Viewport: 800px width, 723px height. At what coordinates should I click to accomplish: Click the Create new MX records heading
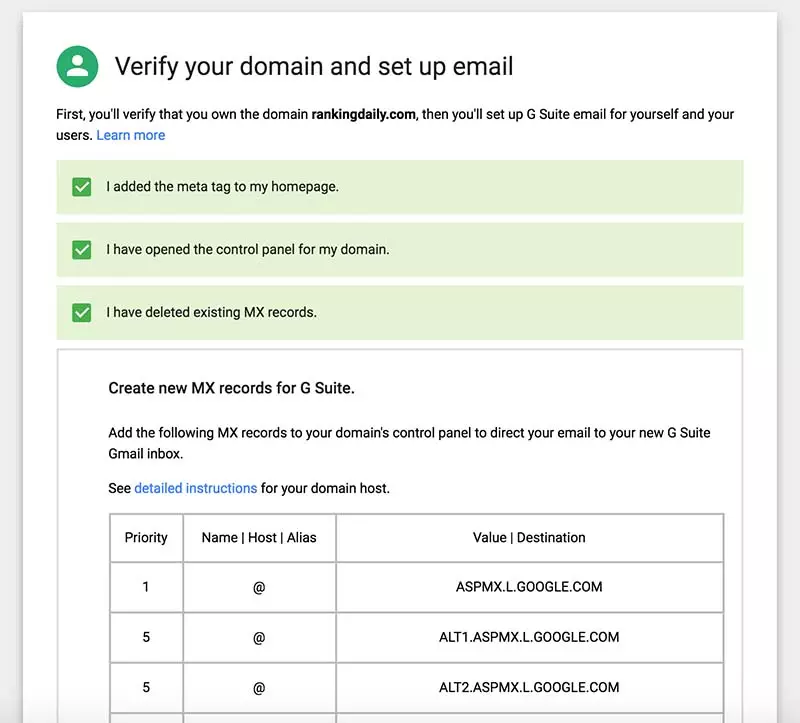pos(231,388)
